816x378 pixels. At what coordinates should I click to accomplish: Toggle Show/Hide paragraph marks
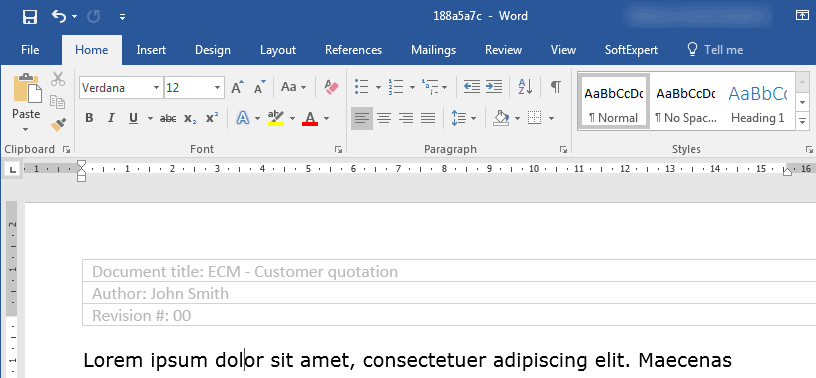click(x=556, y=87)
